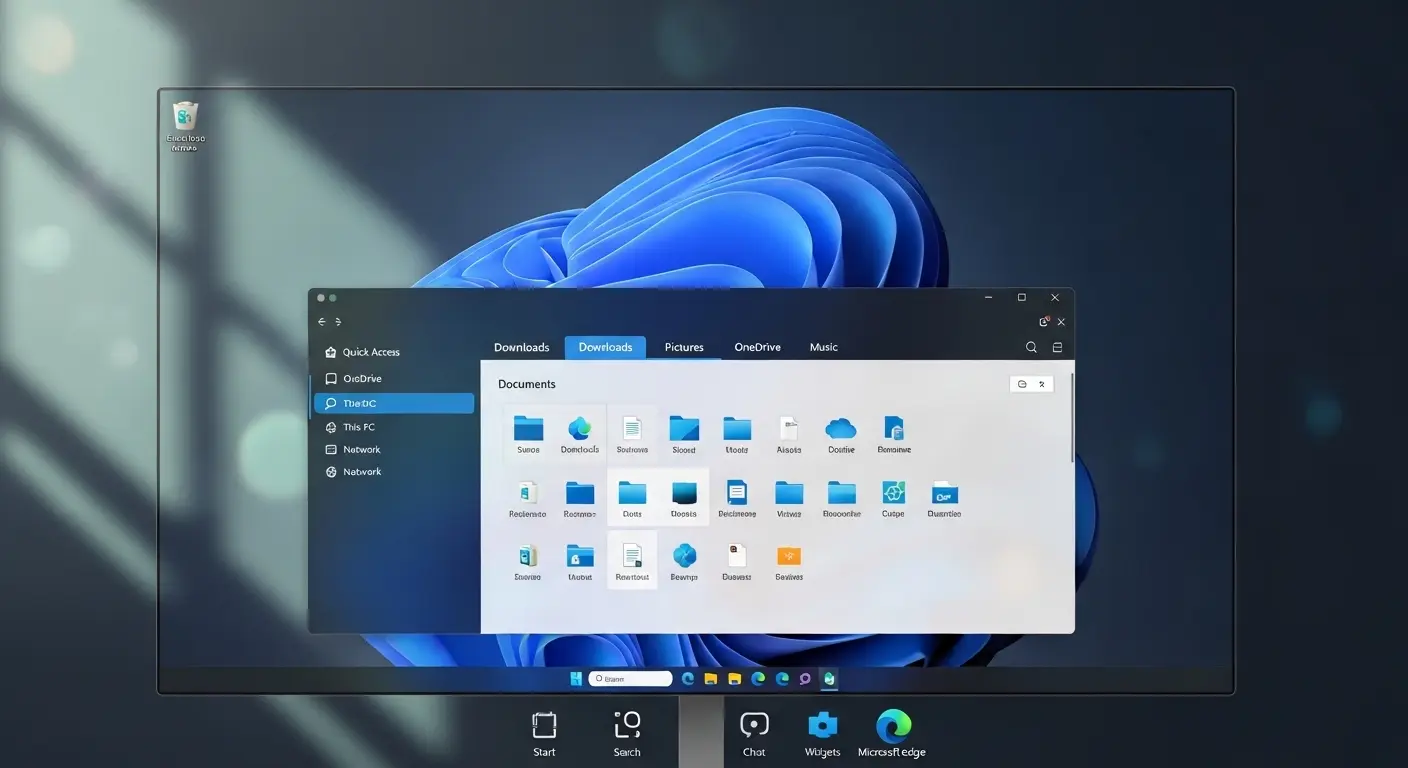Click the layout icon right of magnifier
Viewport: 1408px width, 768px height.
click(1057, 347)
